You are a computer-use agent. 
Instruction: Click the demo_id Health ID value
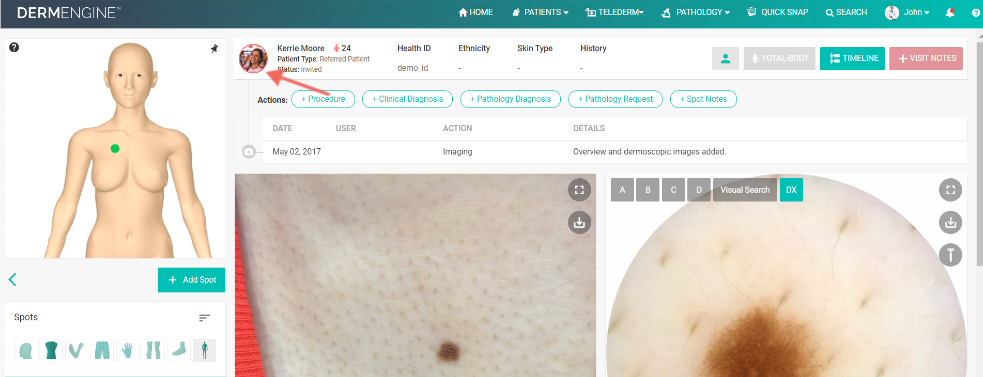click(413, 68)
